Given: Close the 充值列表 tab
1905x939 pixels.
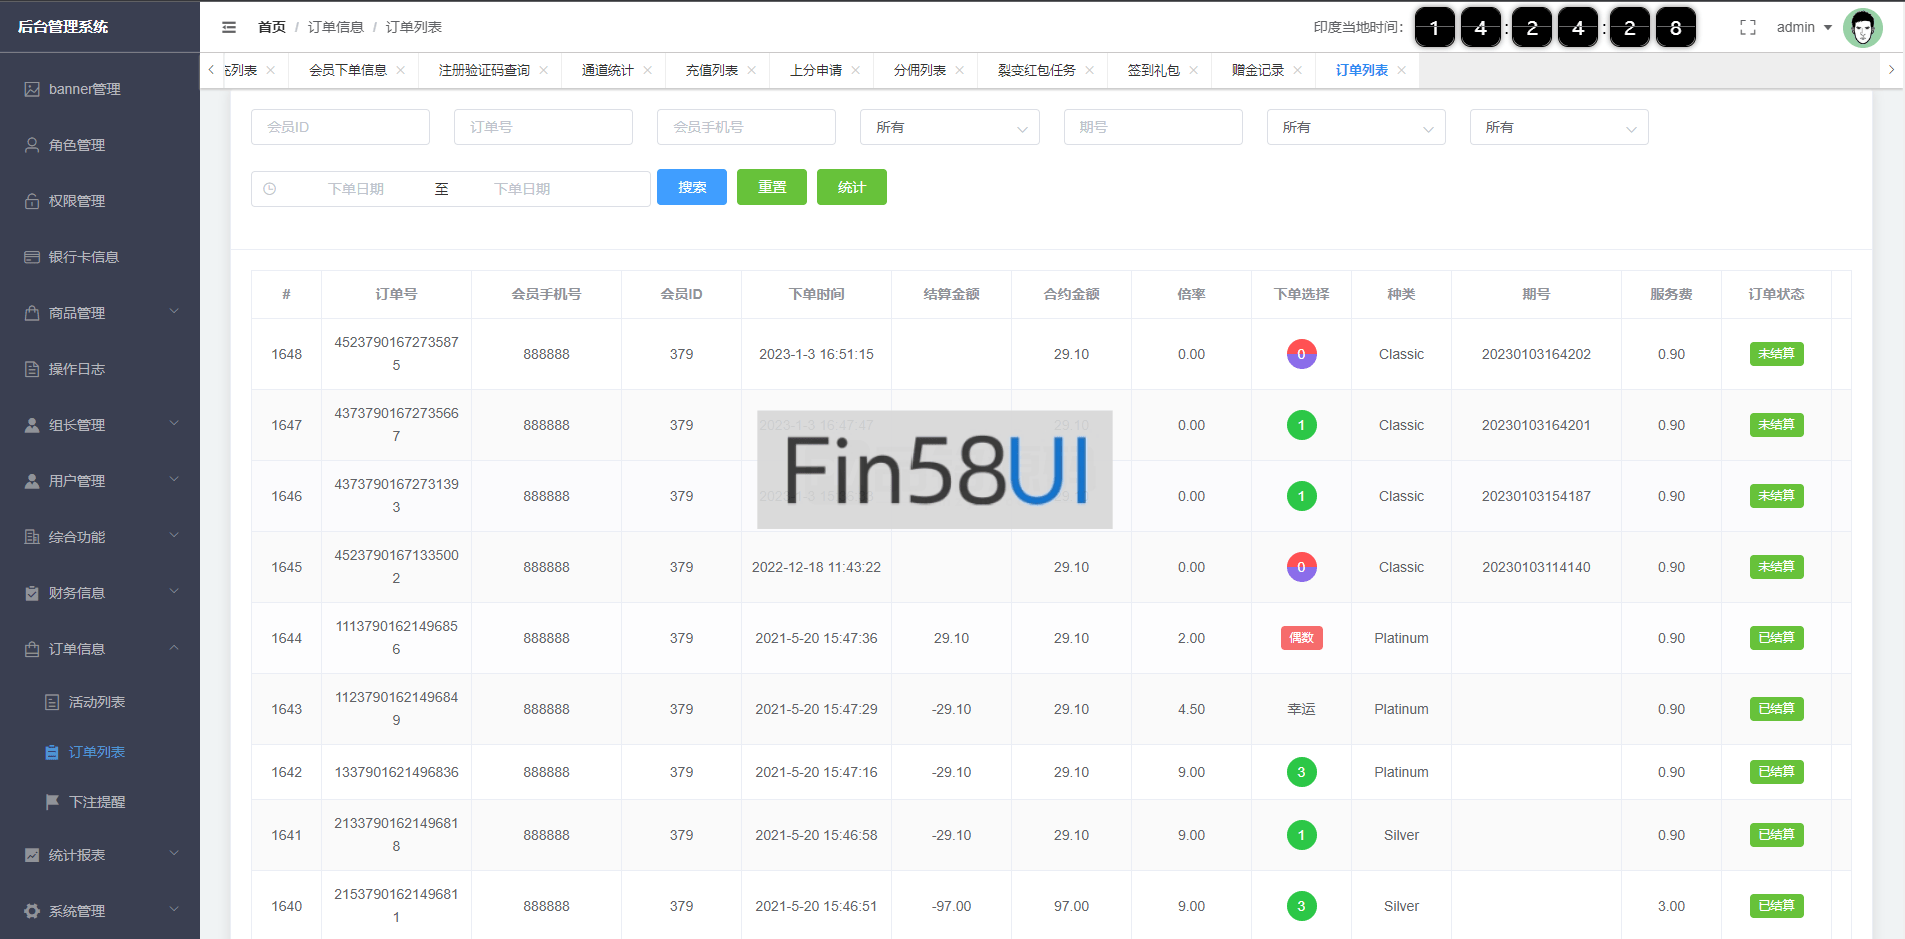Looking at the screenshot, I should click(751, 70).
